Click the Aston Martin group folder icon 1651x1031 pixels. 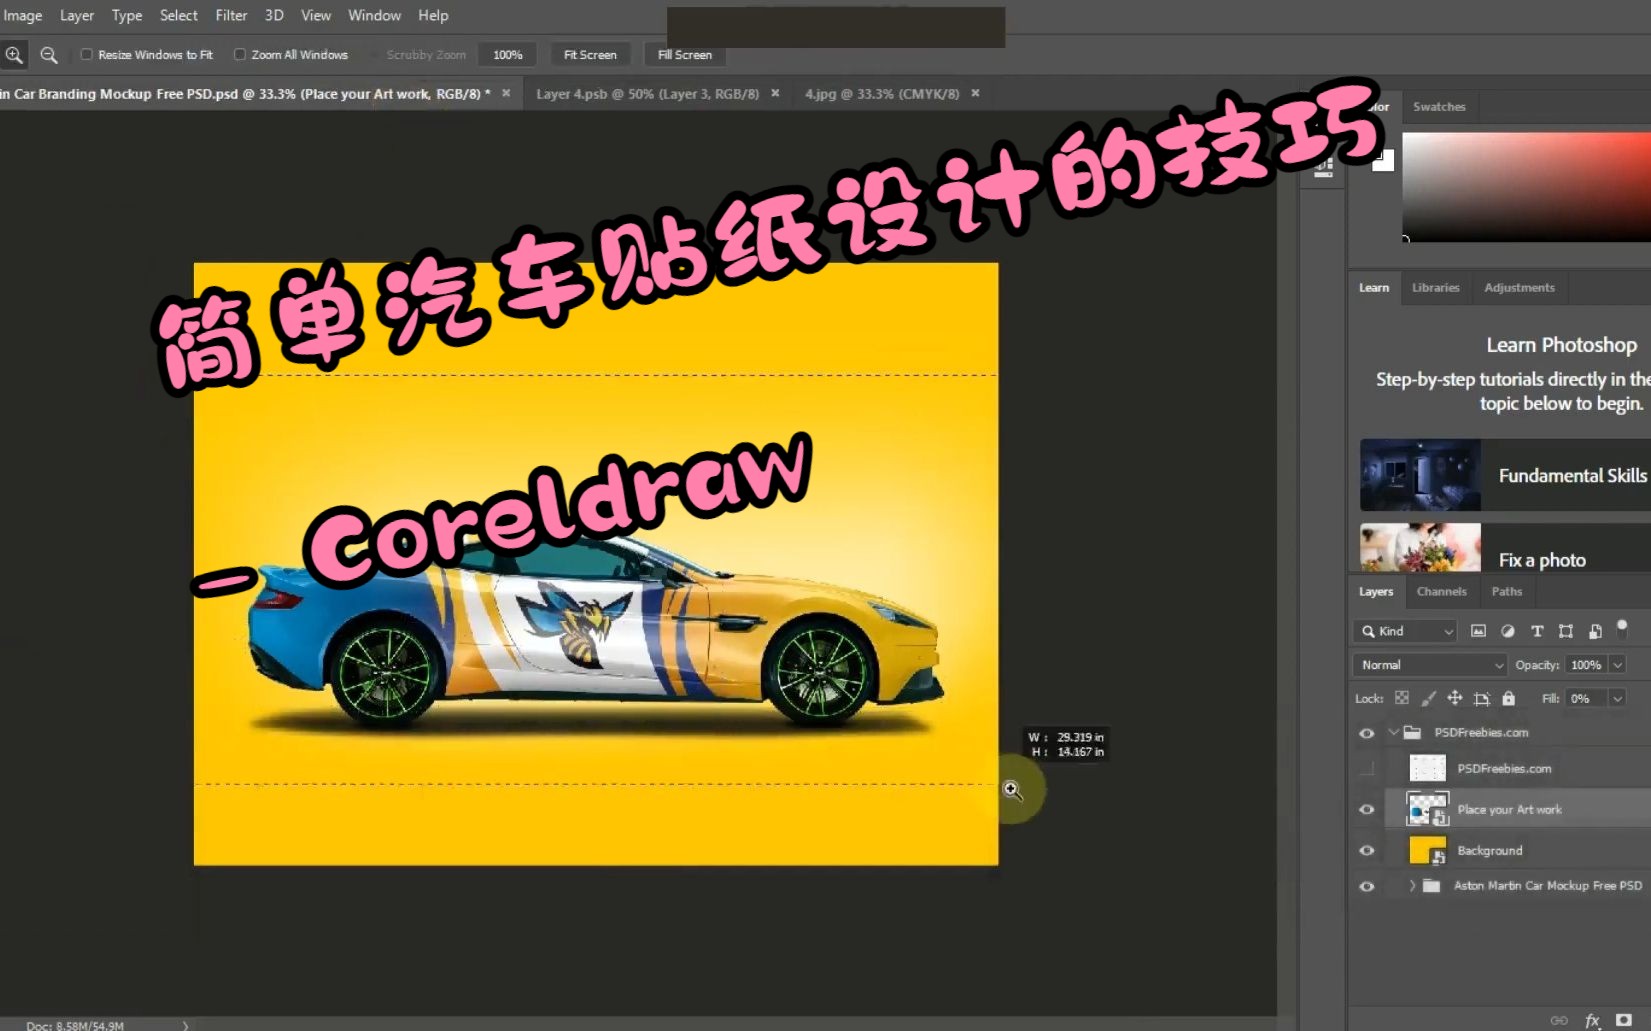pos(1431,885)
